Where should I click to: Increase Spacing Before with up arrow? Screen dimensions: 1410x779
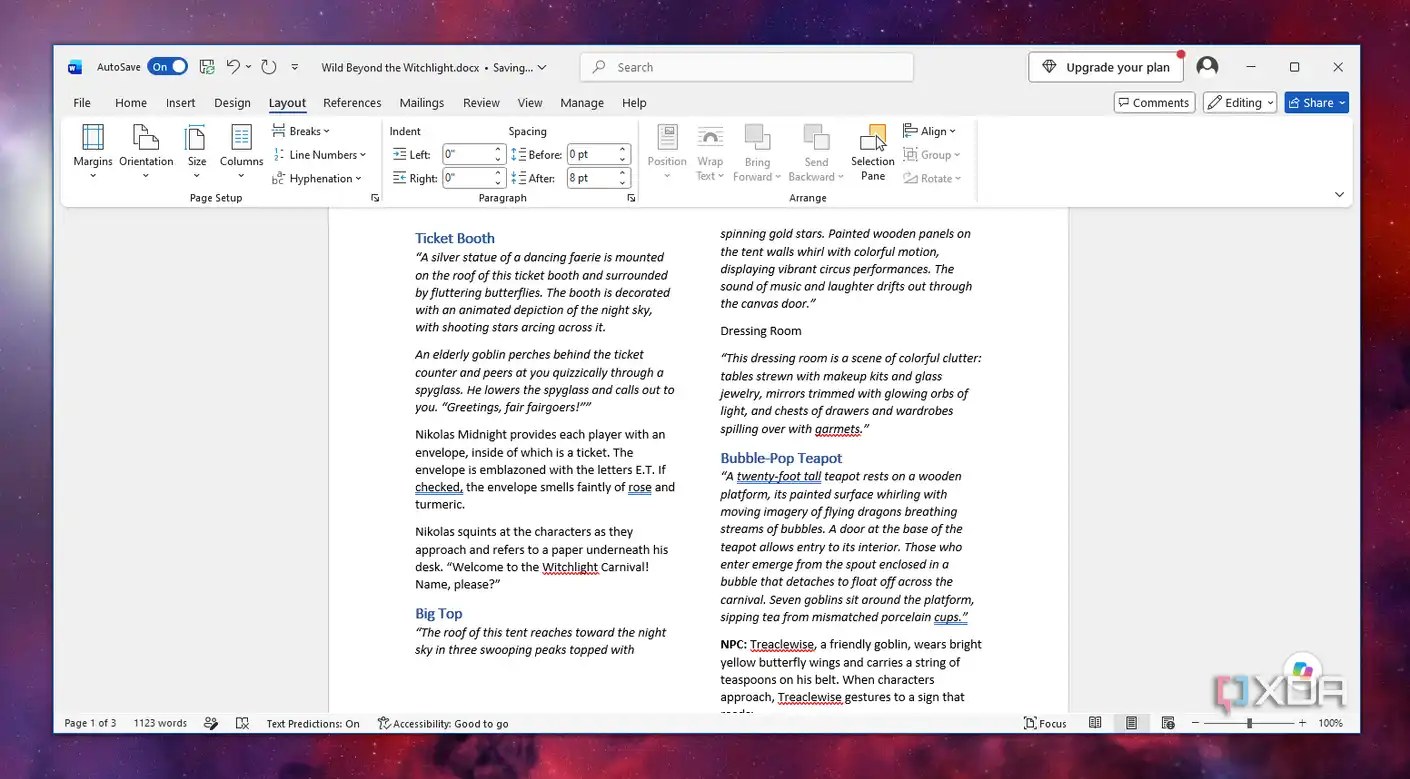coord(622,150)
